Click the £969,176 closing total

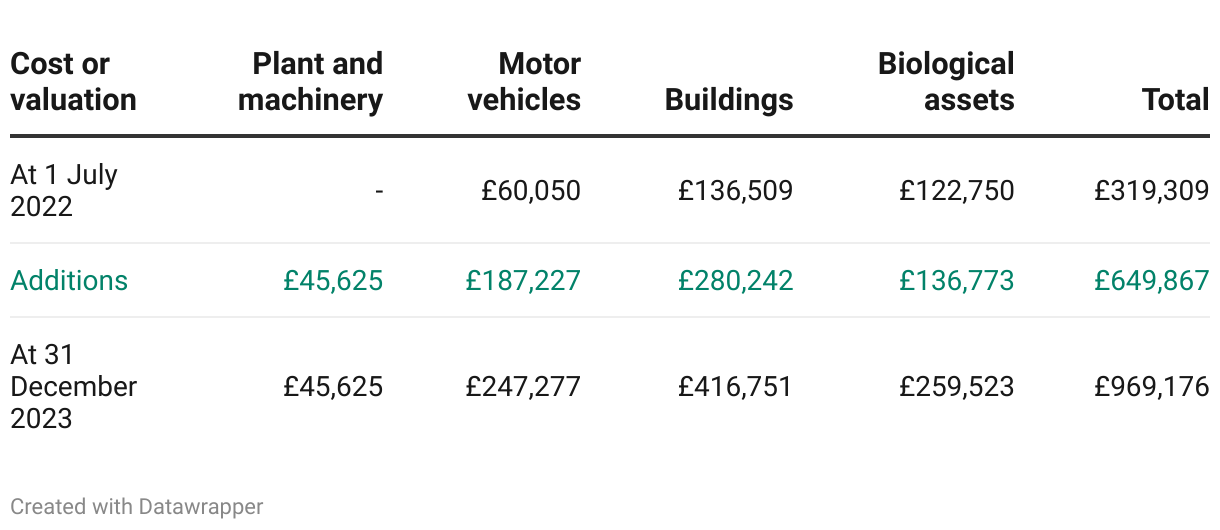pos(1152,386)
